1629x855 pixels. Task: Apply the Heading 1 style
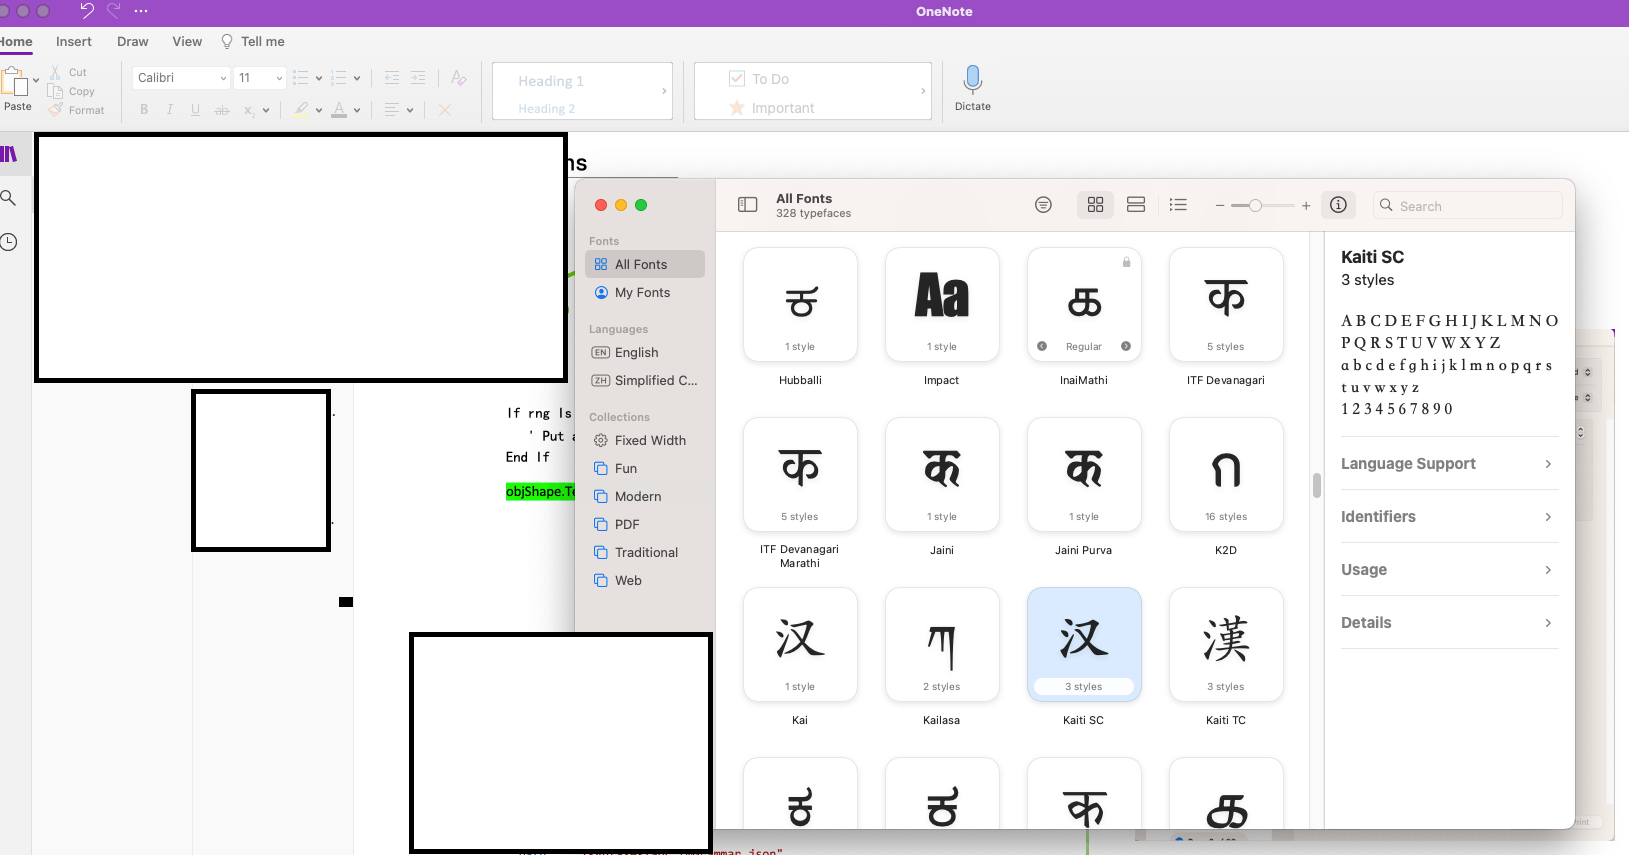[551, 81]
